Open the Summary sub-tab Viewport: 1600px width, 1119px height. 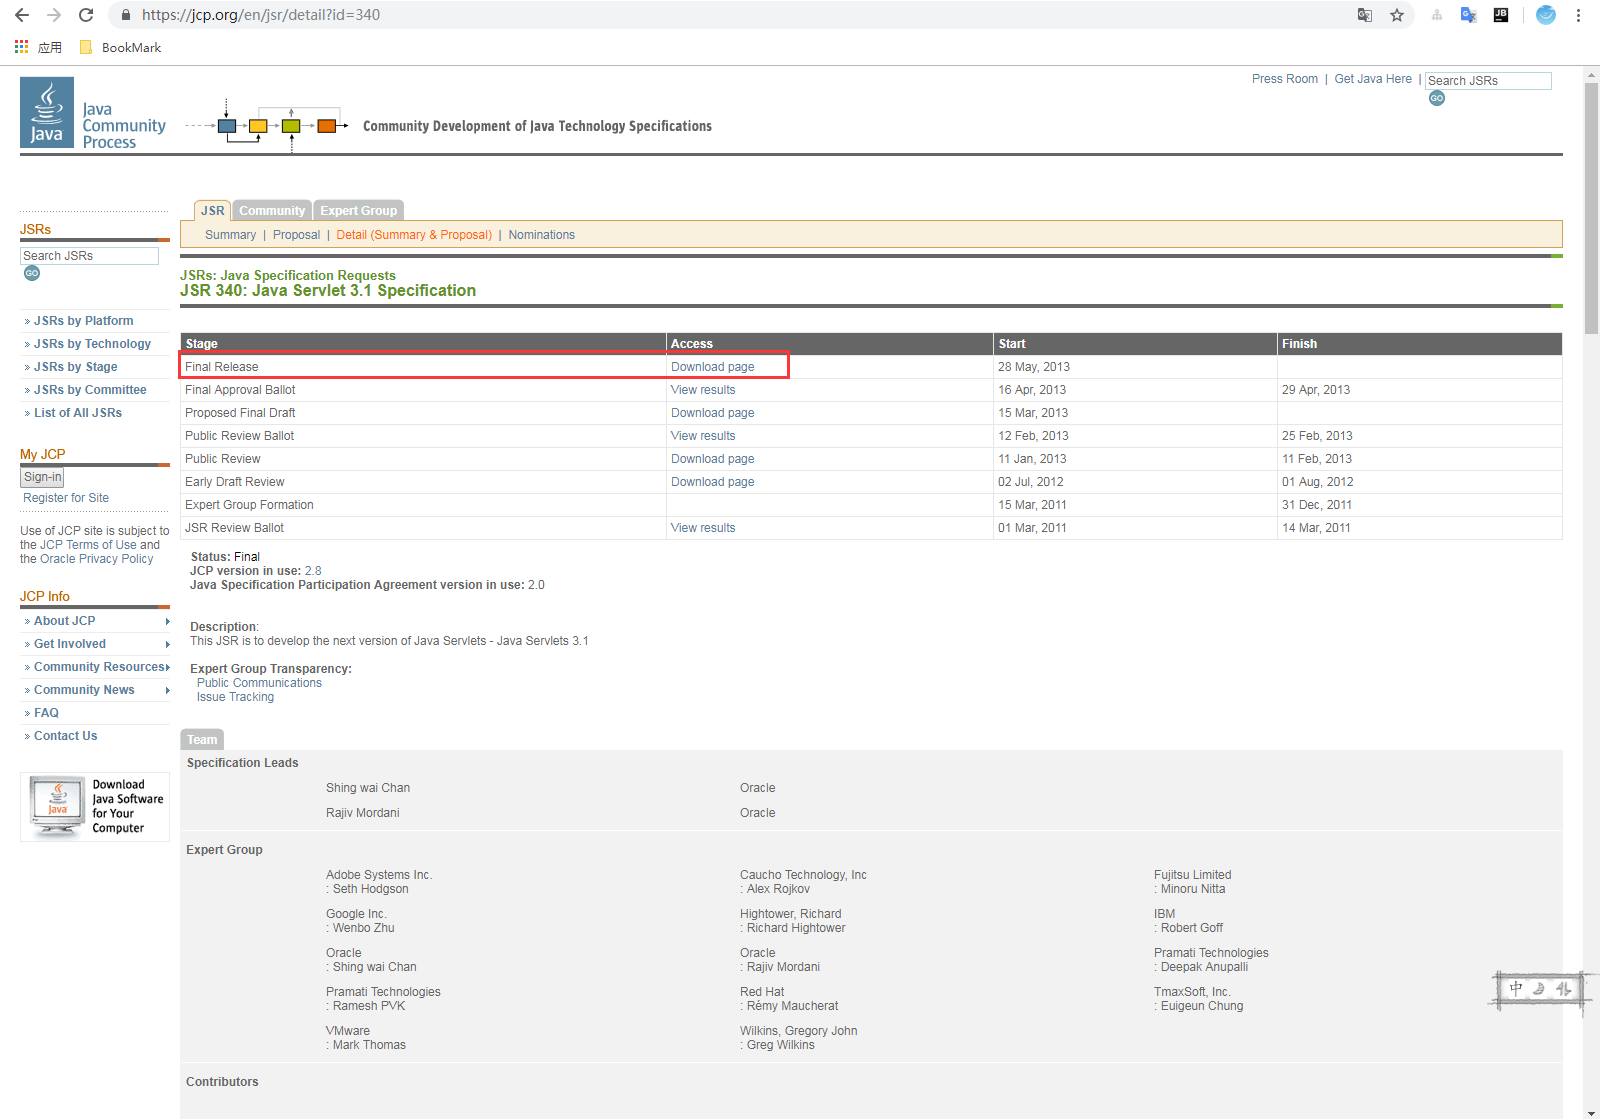pos(230,235)
